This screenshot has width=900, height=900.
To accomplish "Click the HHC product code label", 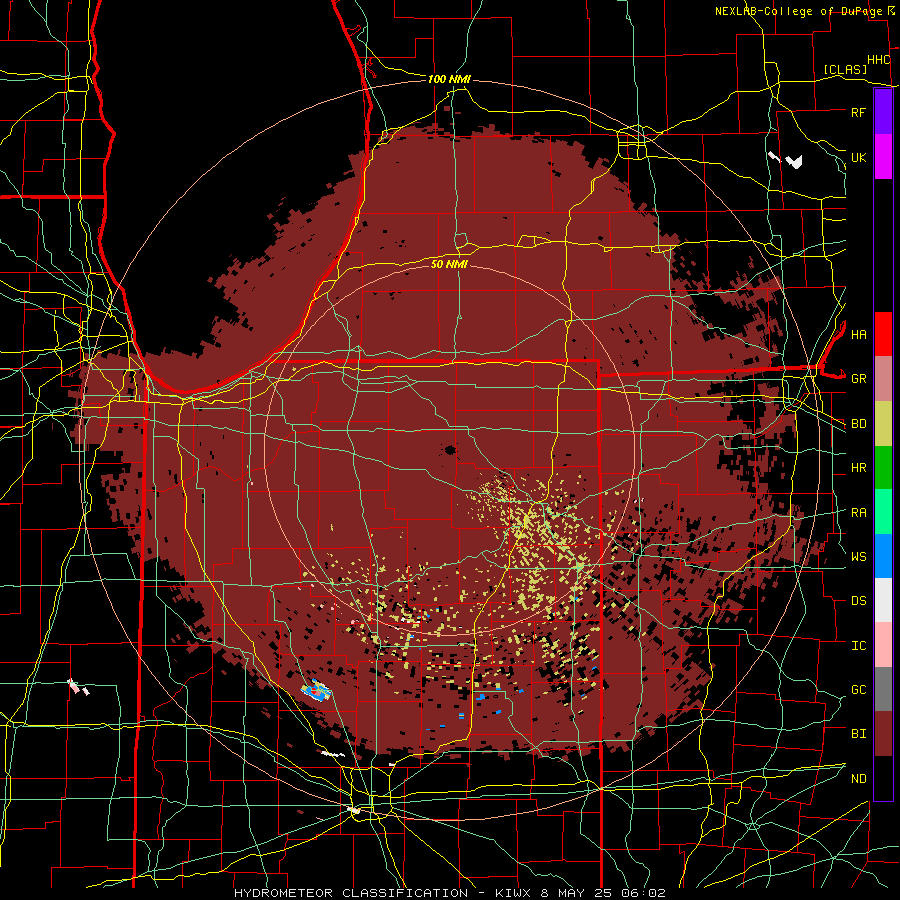I will coord(878,60).
